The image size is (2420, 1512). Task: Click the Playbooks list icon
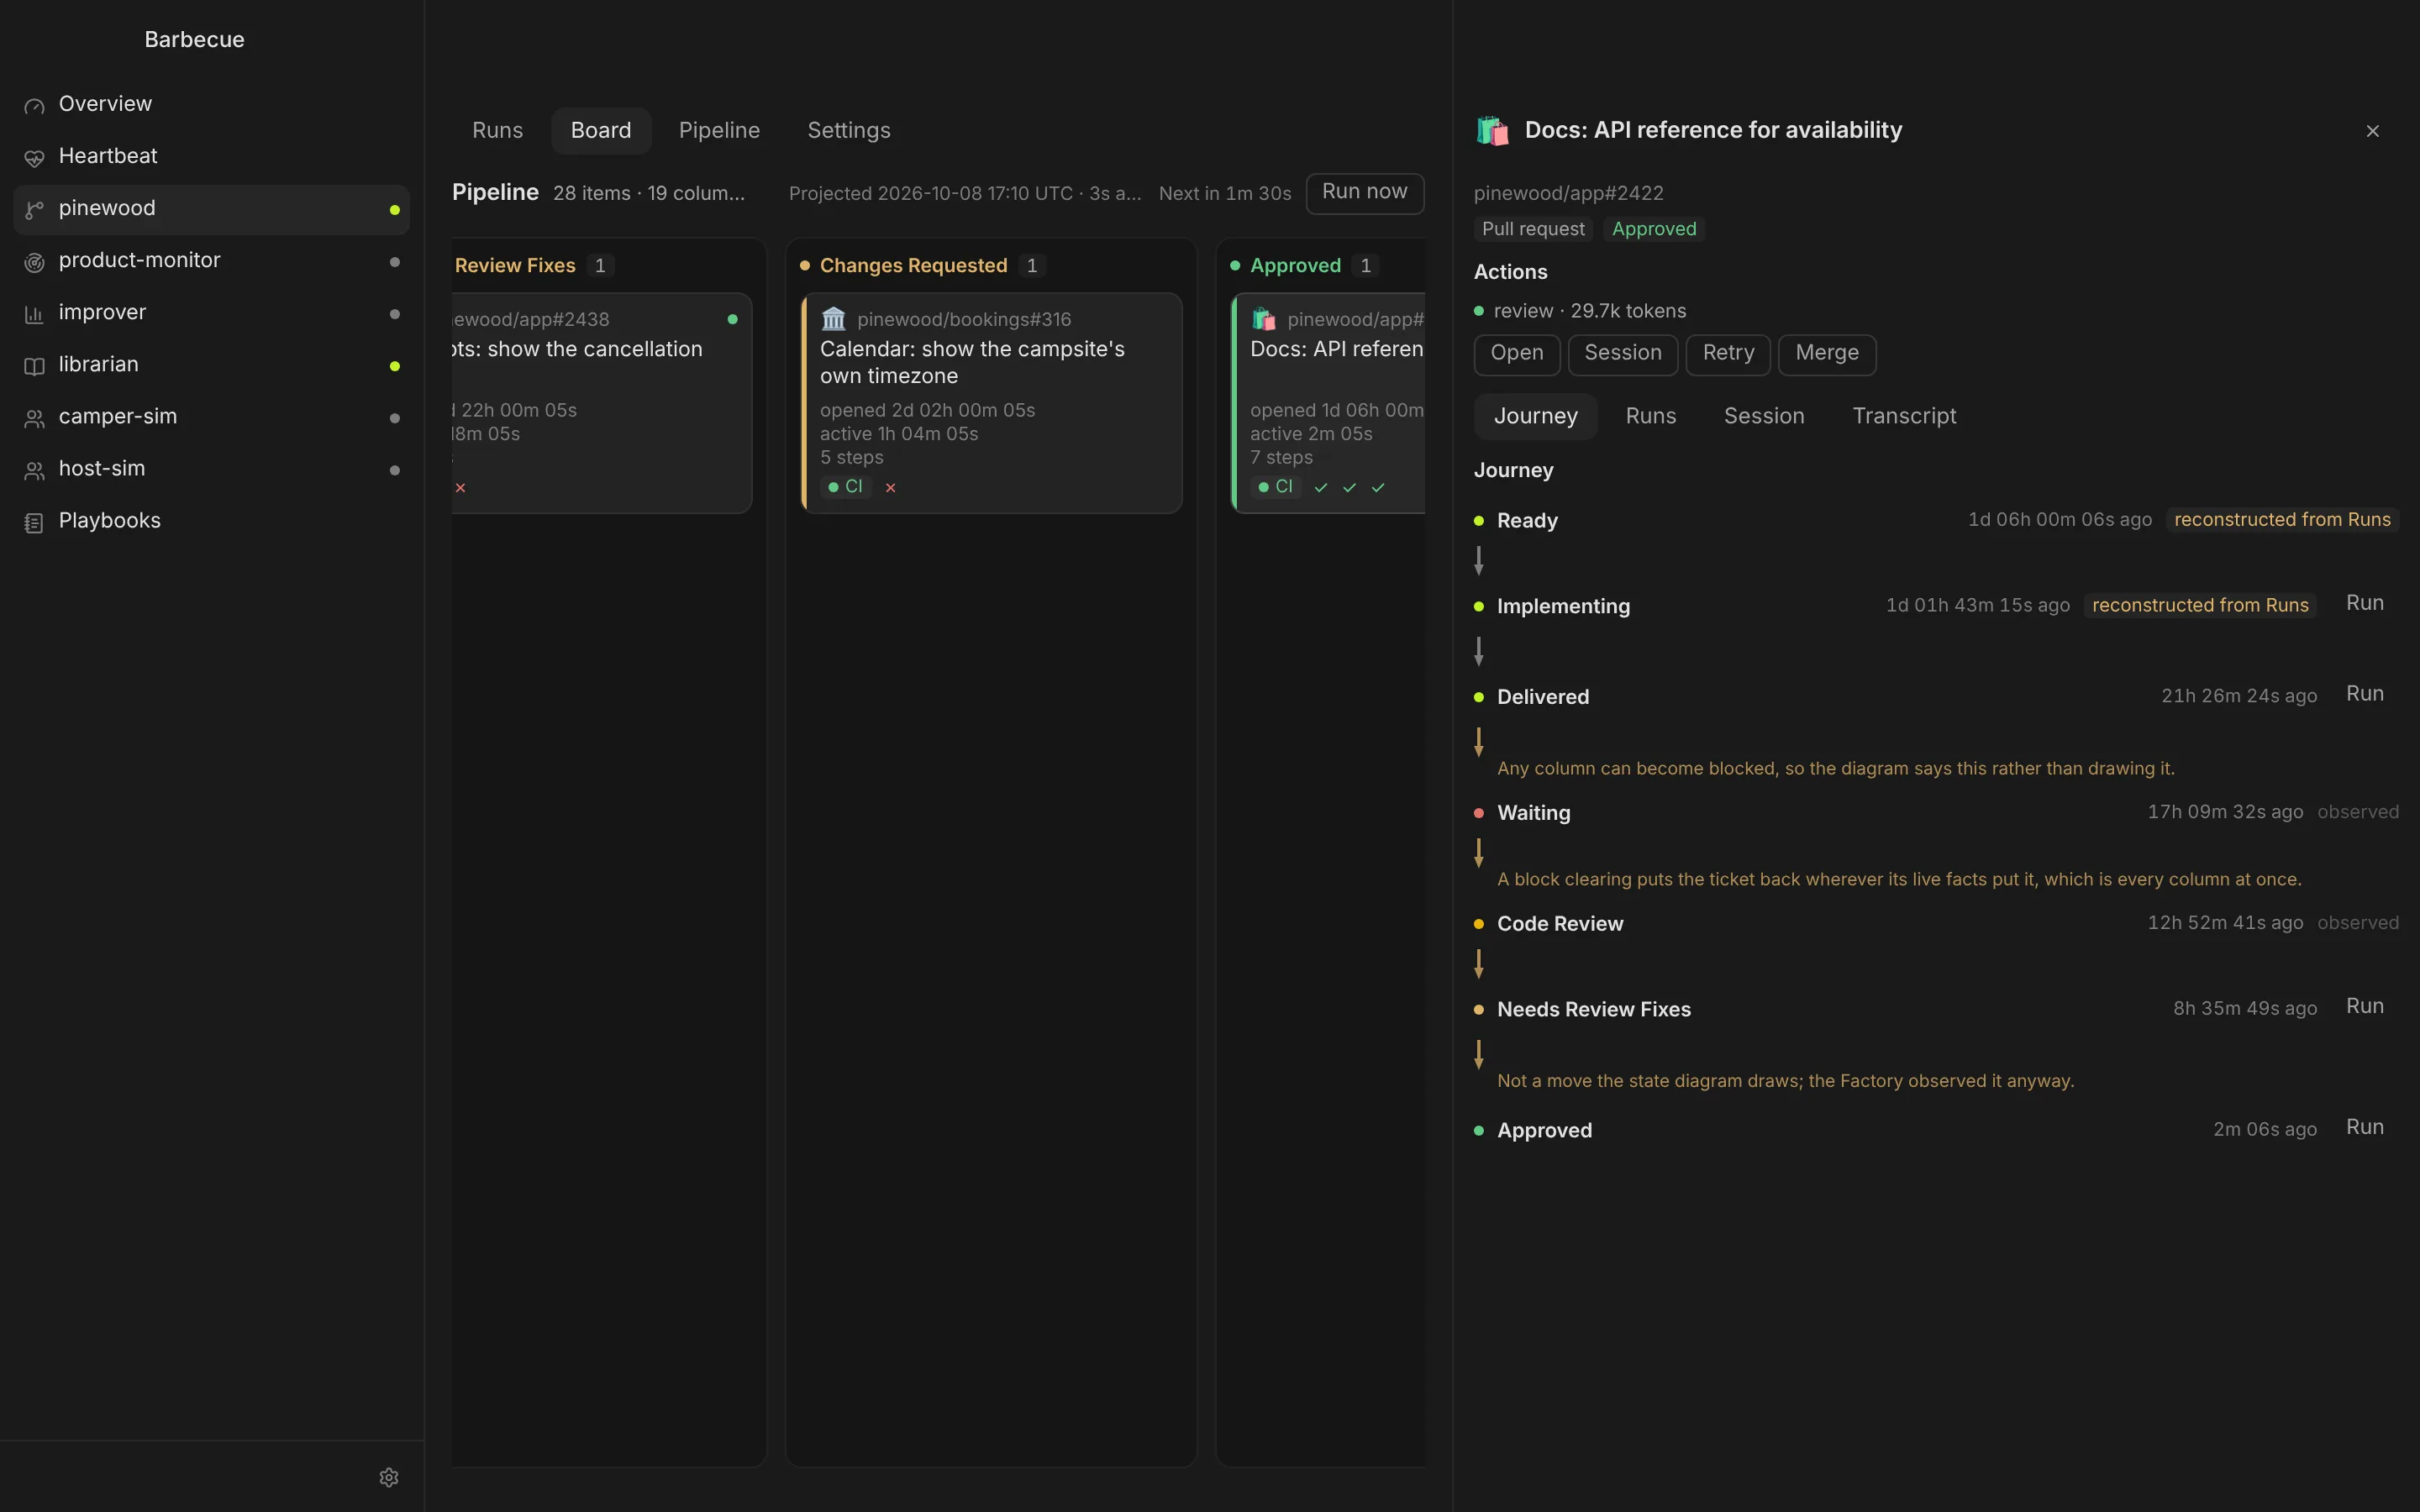pos(34,522)
